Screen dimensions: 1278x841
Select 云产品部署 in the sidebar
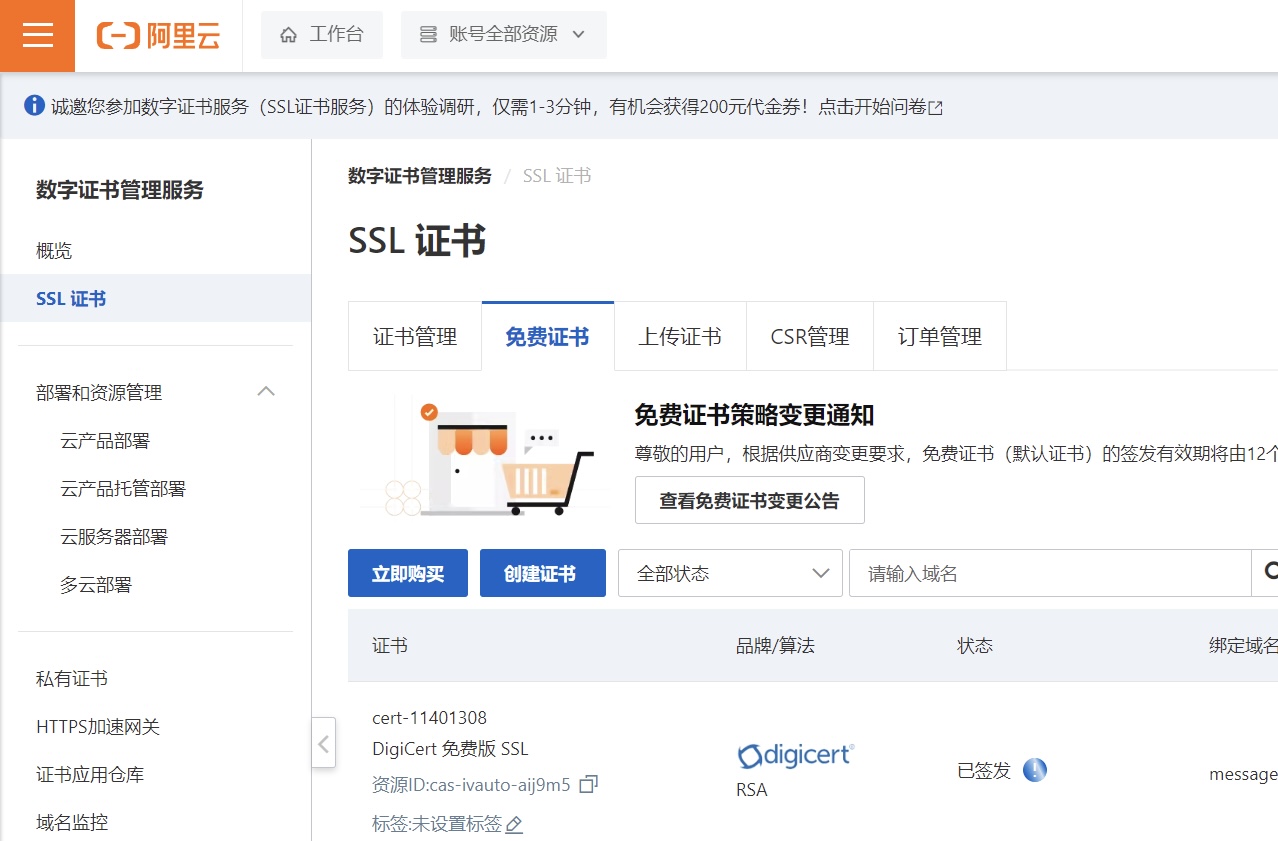coord(105,441)
